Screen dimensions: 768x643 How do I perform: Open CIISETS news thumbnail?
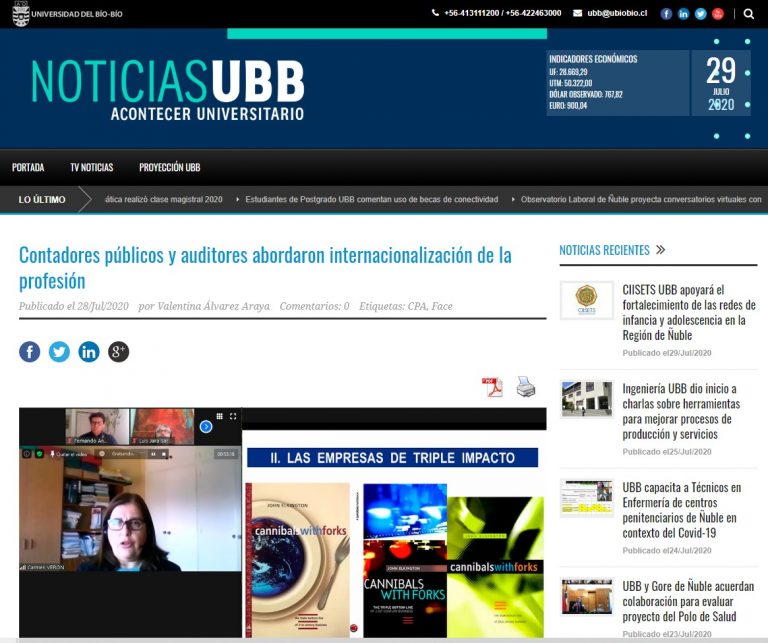(x=586, y=300)
